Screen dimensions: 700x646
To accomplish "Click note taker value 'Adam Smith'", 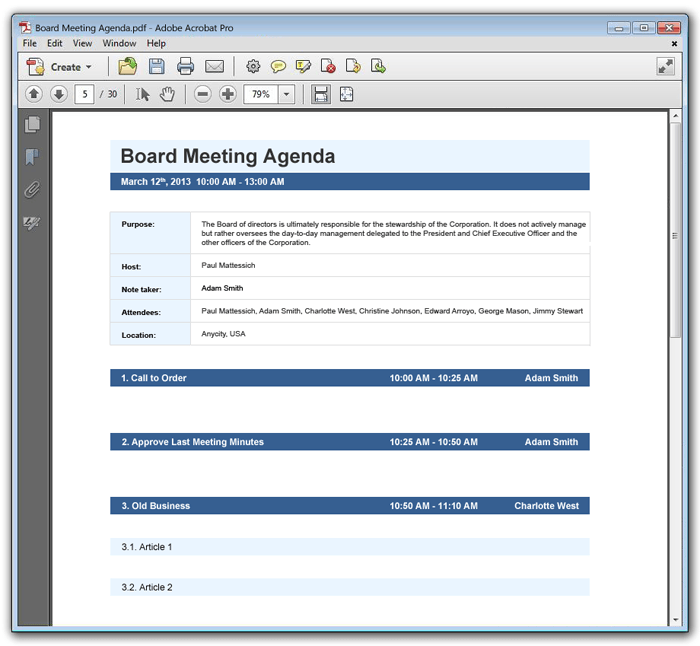I will (x=222, y=288).
